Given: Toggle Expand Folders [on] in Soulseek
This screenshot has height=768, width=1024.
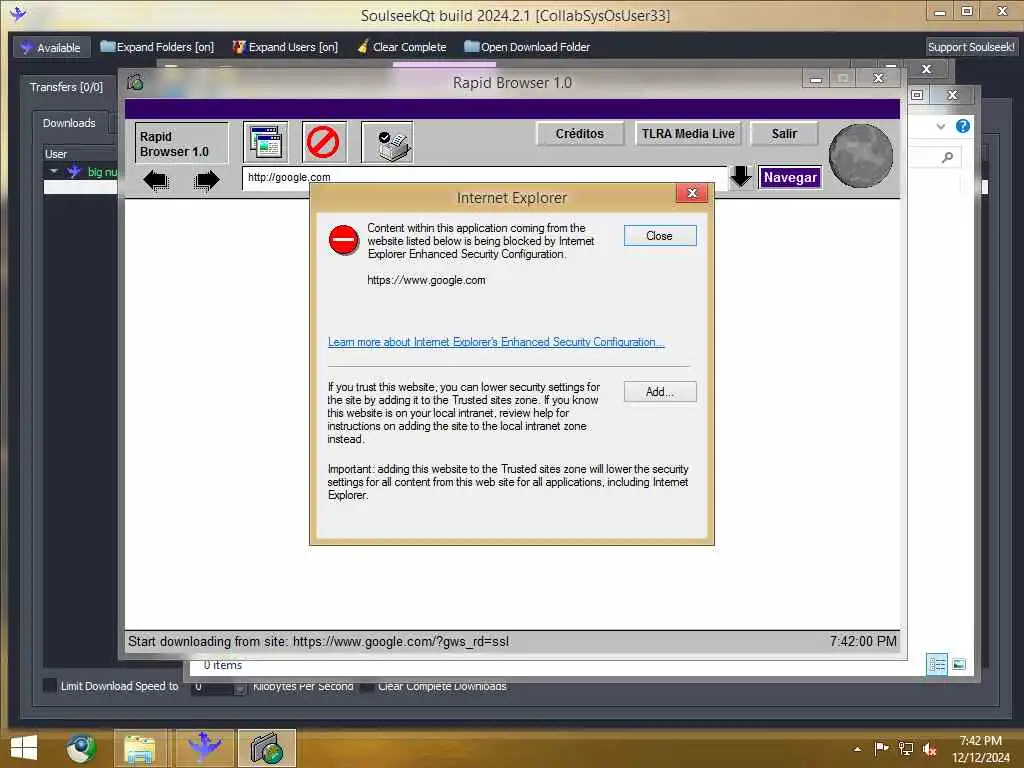Looking at the screenshot, I should pos(157,47).
